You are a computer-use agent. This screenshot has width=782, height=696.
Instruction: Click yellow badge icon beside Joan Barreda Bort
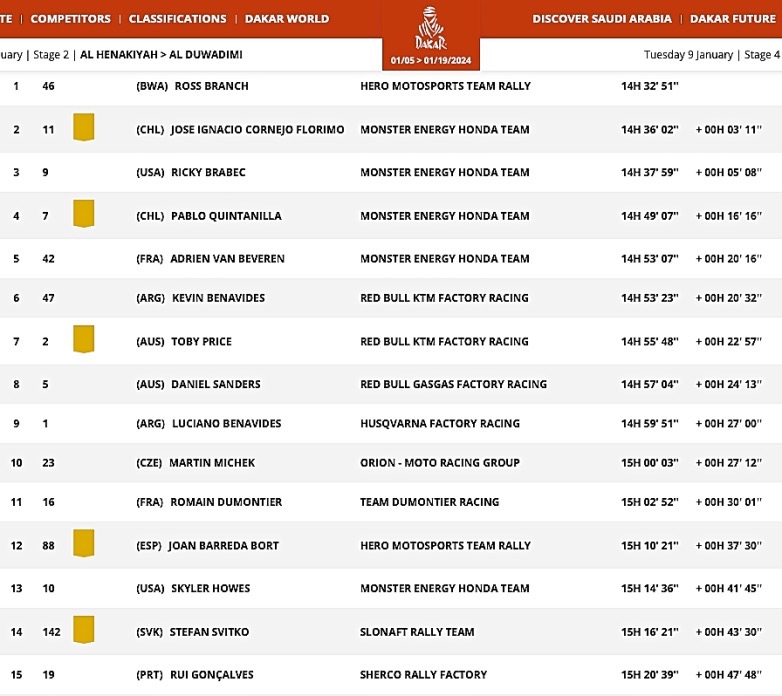coord(84,543)
